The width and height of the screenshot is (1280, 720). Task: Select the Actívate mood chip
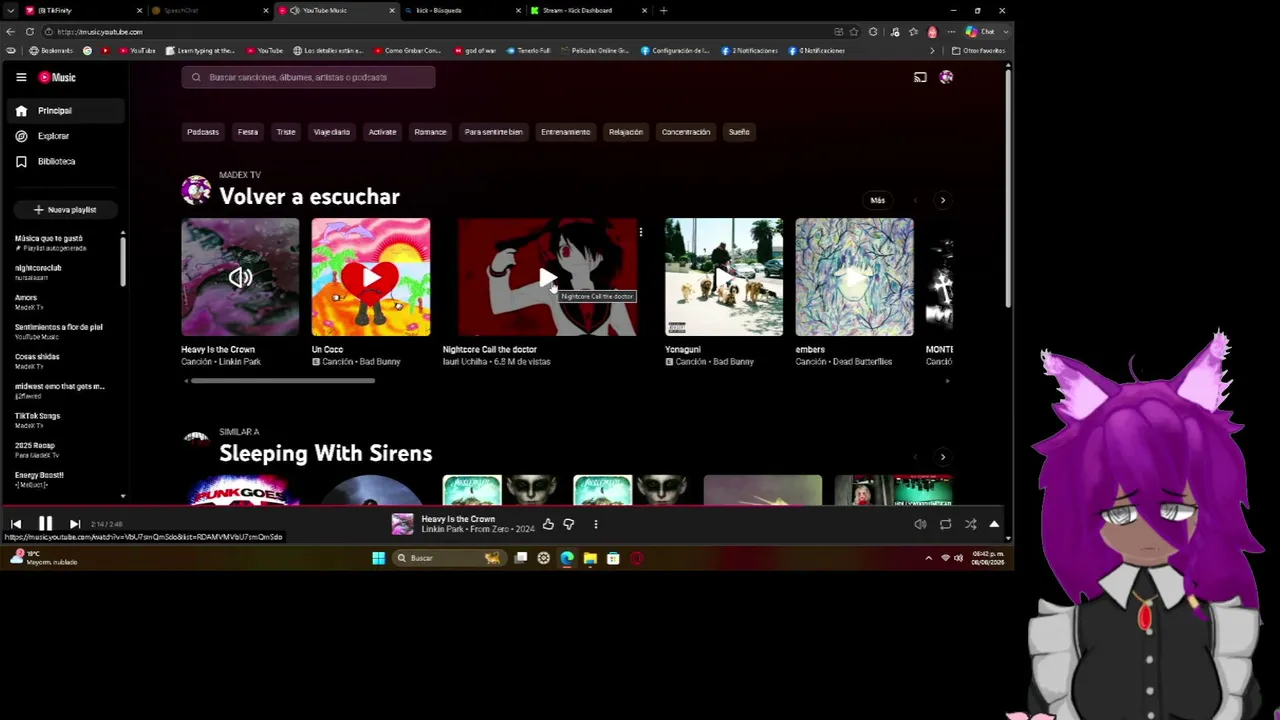(382, 132)
